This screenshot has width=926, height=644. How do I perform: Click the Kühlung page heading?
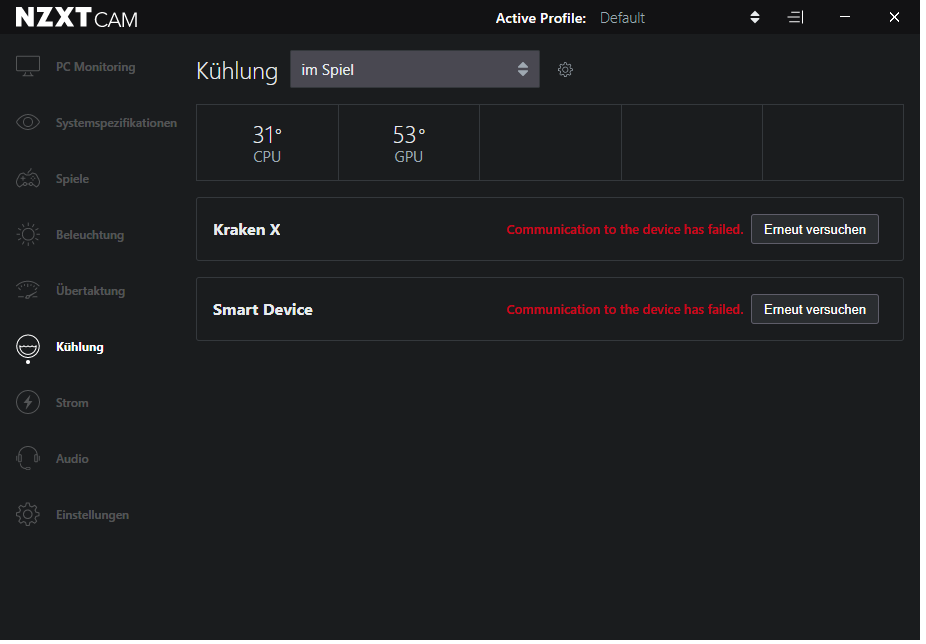pyautogui.click(x=237, y=71)
